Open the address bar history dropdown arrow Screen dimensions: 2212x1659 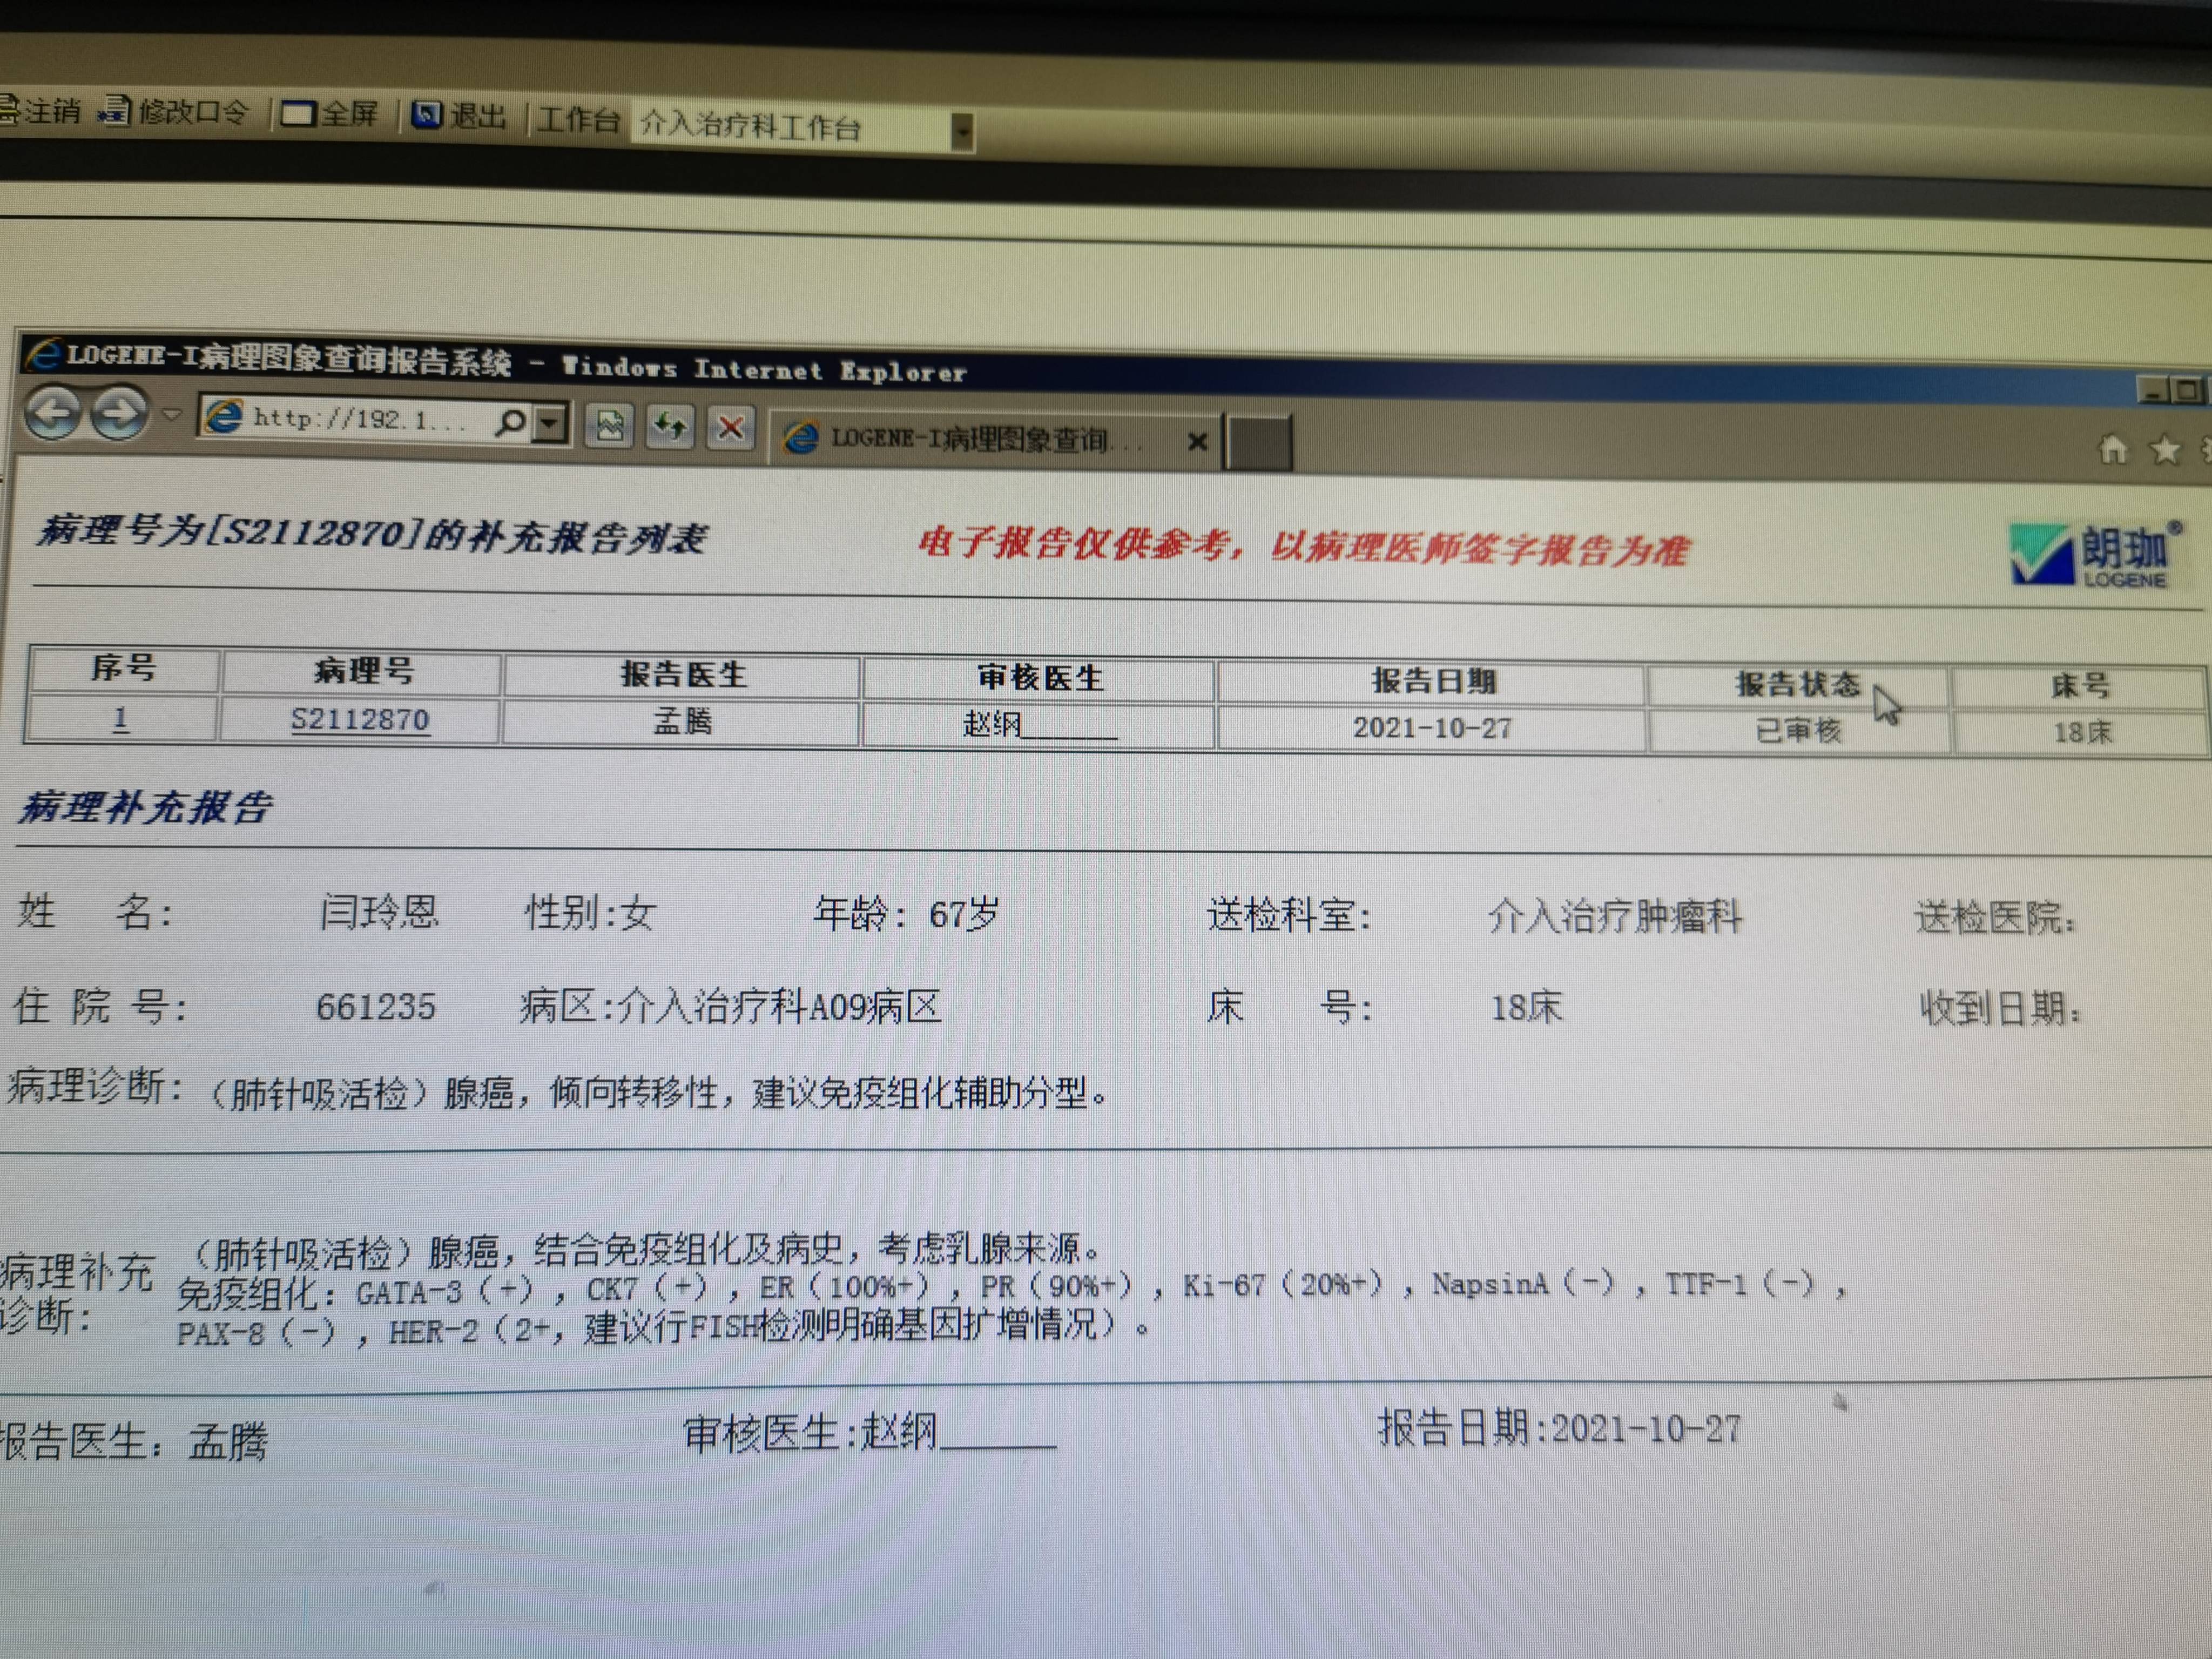548,422
